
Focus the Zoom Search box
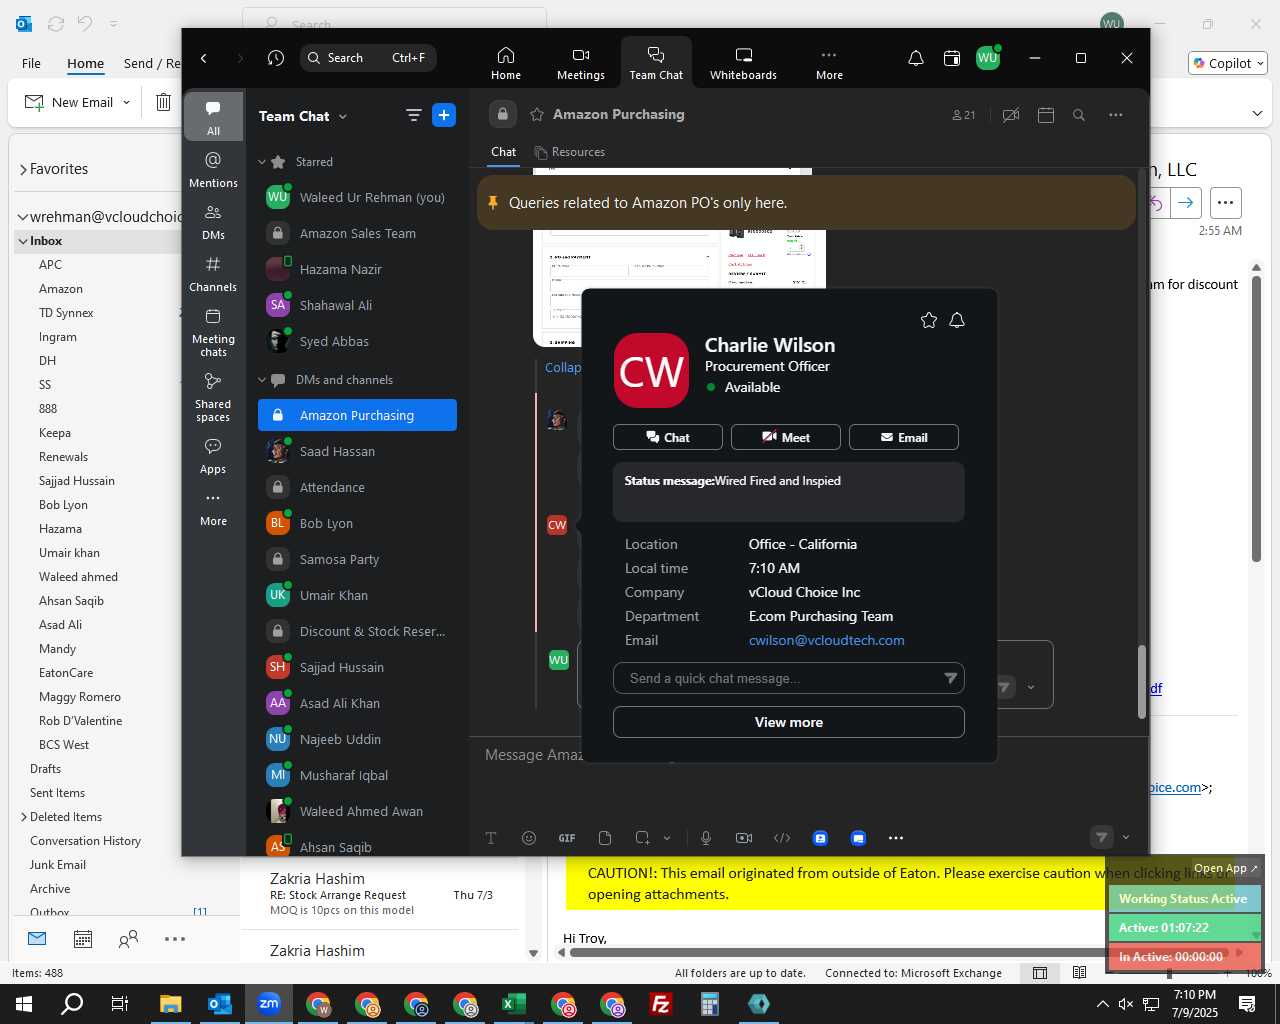tap(368, 58)
